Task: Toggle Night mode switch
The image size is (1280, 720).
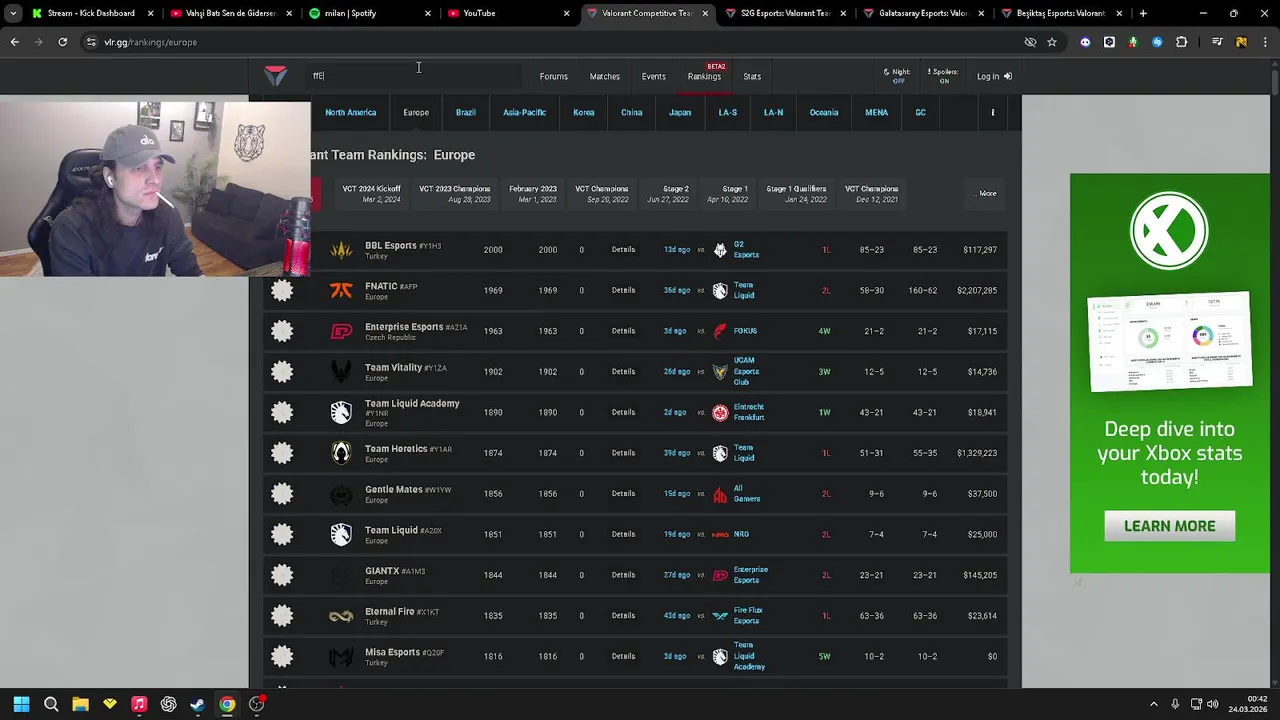Action: tap(897, 76)
